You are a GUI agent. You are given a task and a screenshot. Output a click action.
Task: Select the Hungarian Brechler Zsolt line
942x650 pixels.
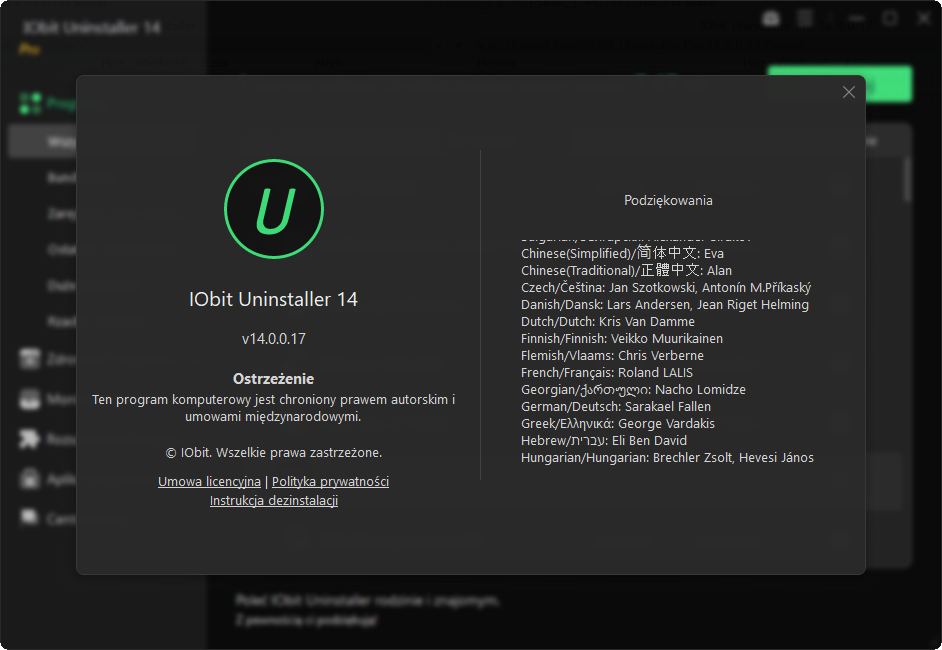667,457
